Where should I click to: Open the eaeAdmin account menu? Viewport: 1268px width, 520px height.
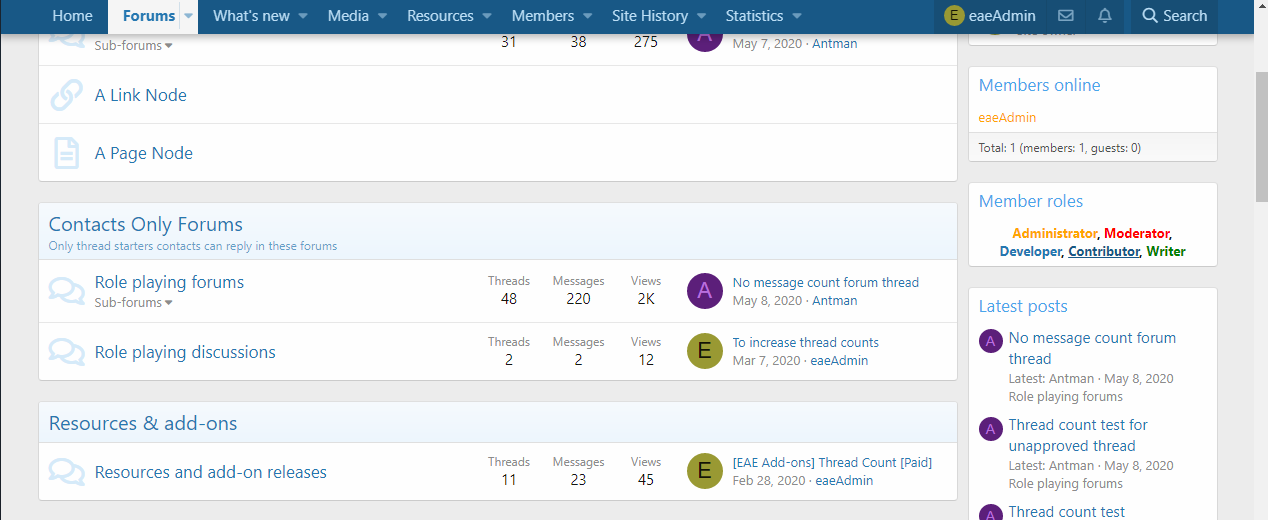coord(990,16)
